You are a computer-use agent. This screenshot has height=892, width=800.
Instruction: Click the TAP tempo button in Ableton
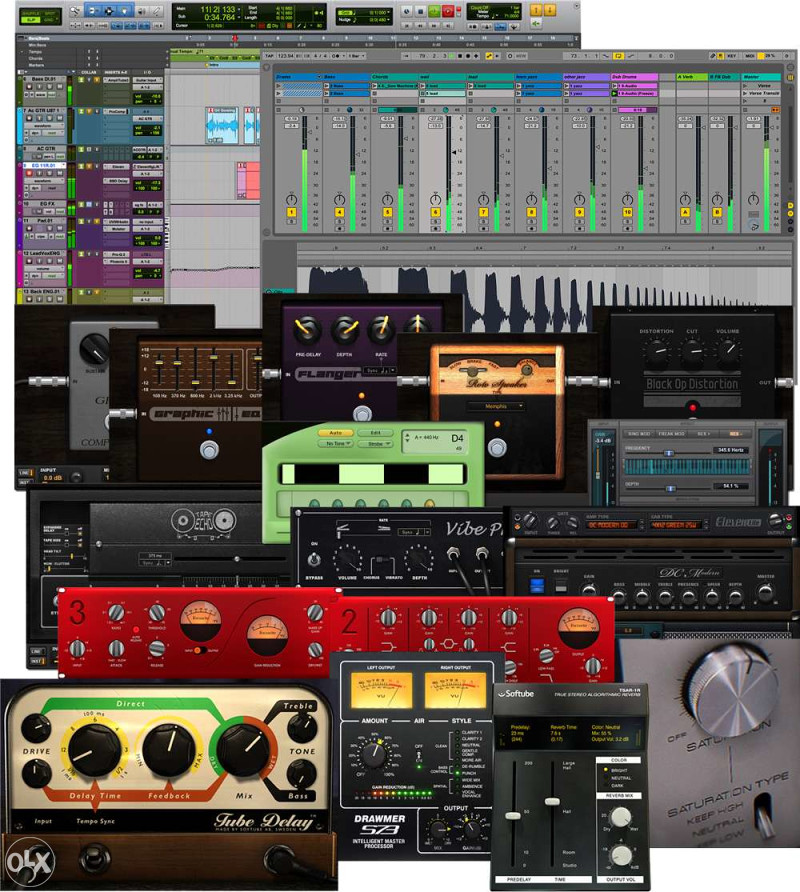(269, 56)
